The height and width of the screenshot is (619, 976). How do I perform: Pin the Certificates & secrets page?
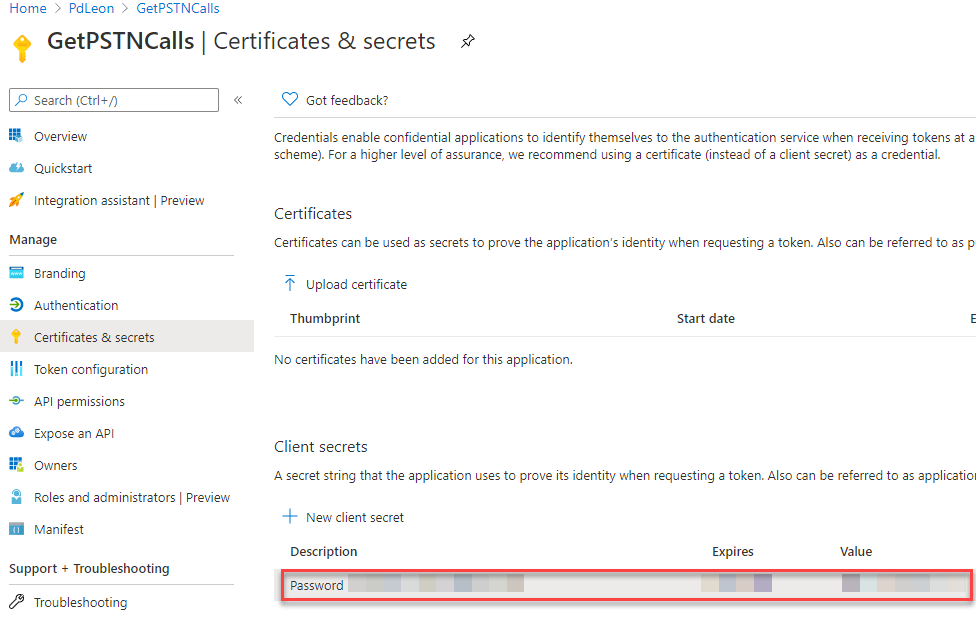[466, 42]
